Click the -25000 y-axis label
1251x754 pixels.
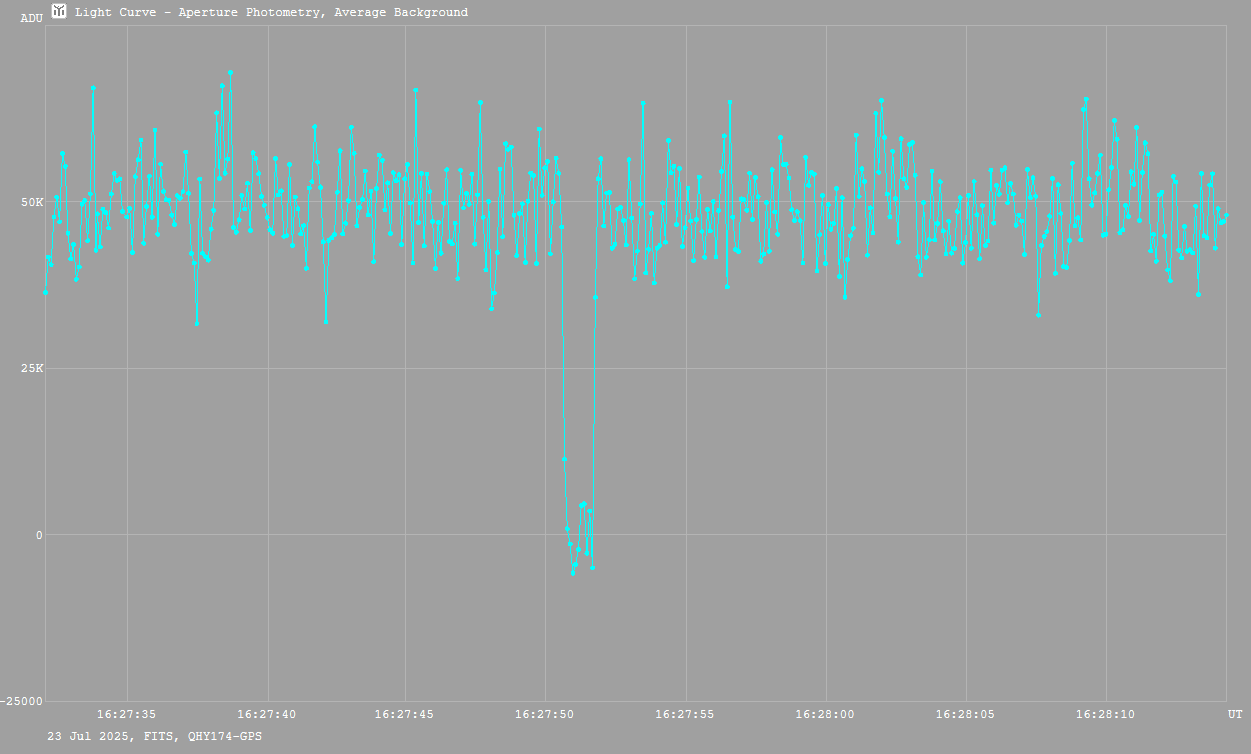tap(22, 701)
